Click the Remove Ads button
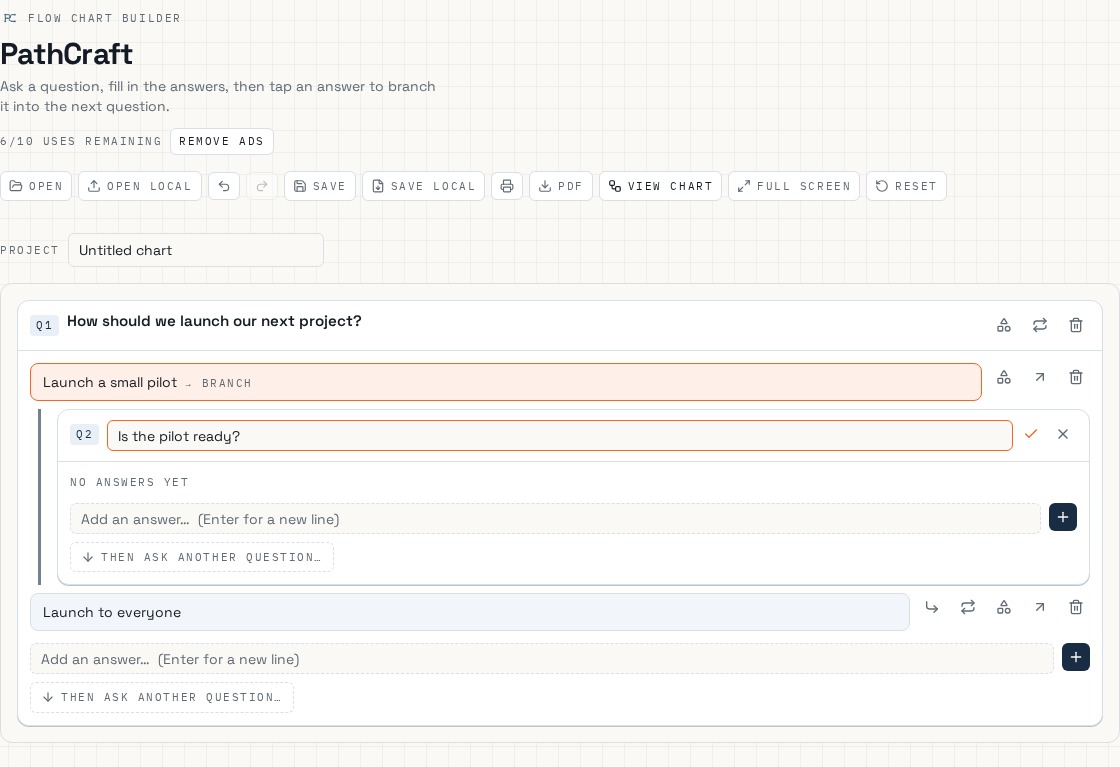1120x767 pixels. tap(221, 141)
